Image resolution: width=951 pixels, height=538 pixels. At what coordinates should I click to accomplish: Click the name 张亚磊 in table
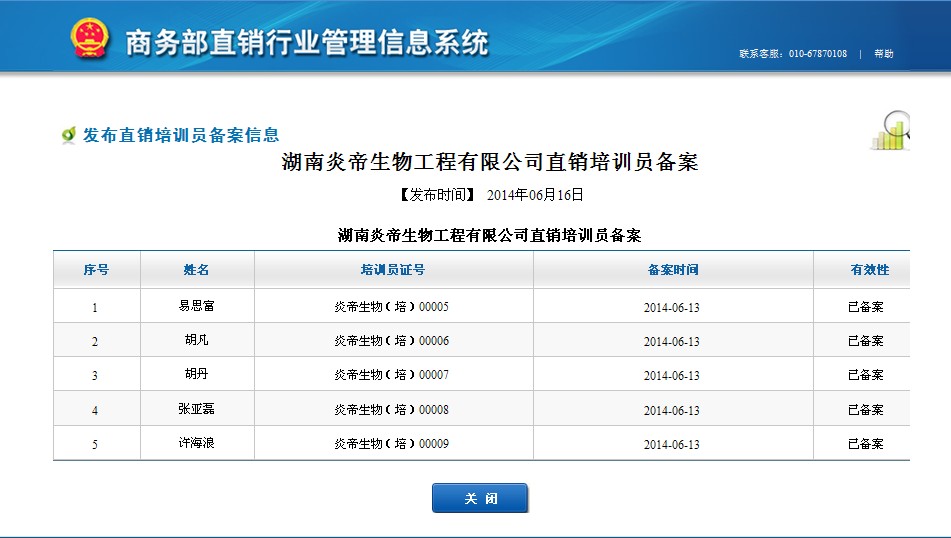[x=196, y=409]
